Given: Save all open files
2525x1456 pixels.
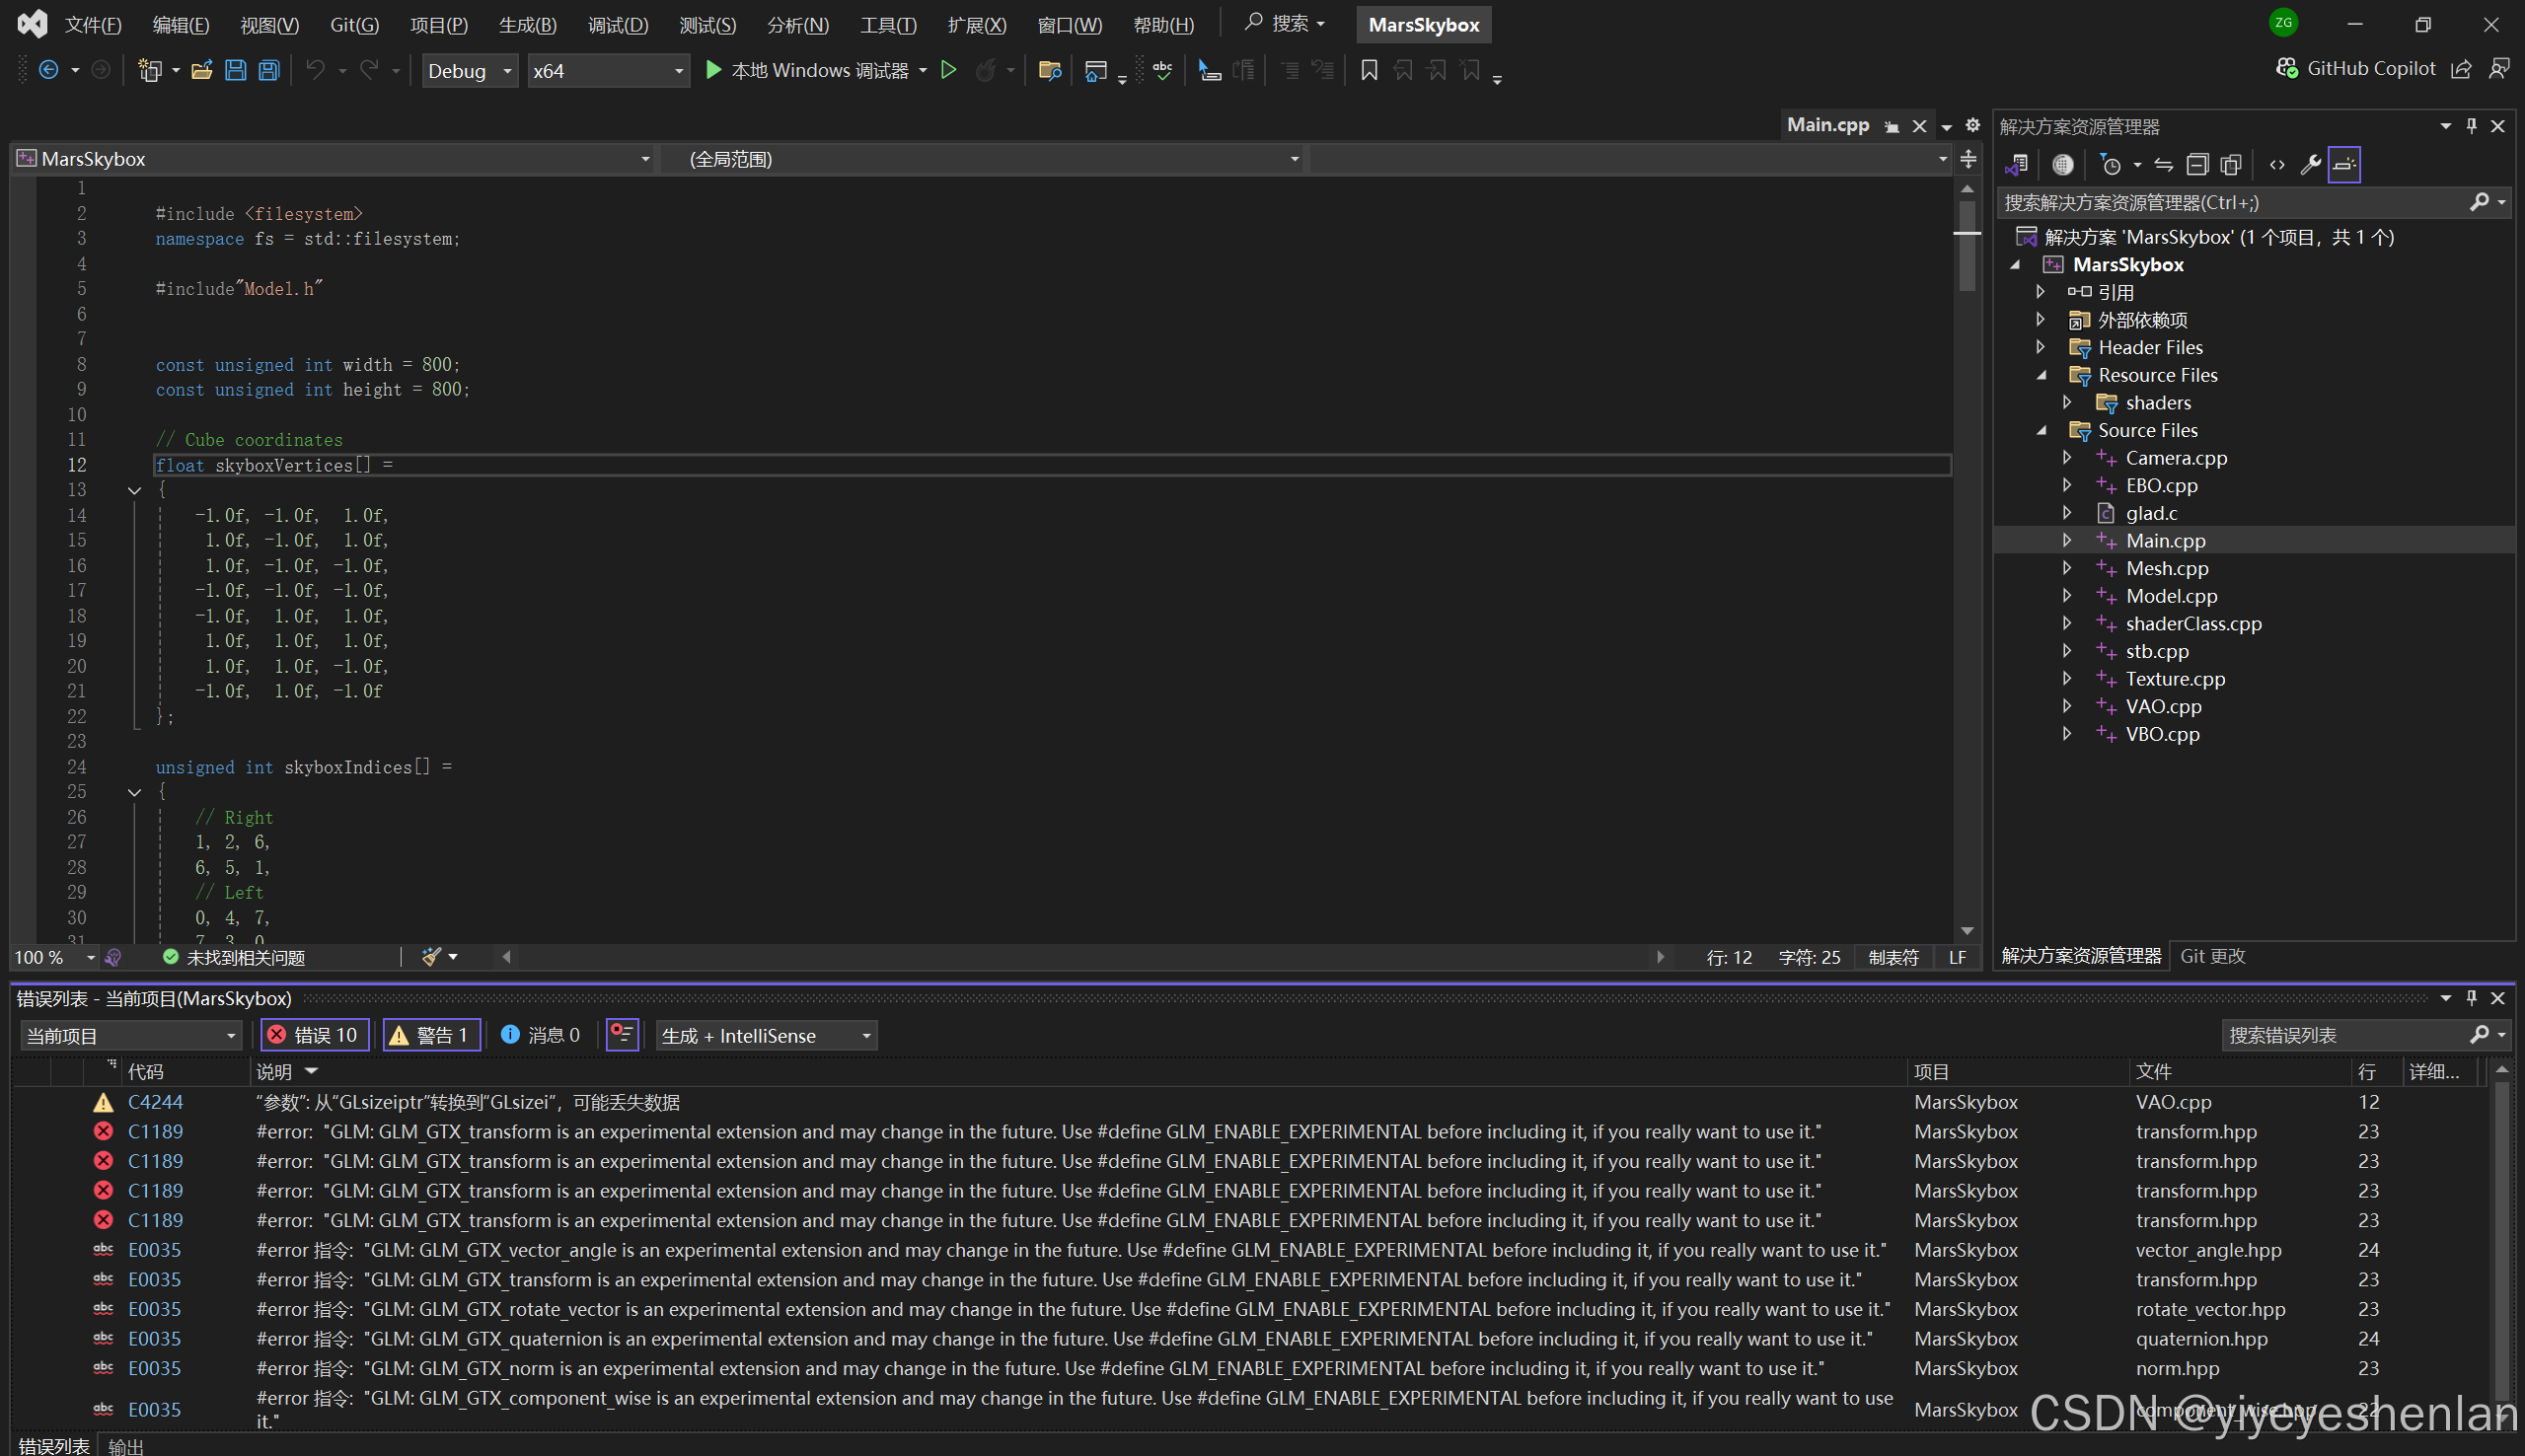Looking at the screenshot, I should click(x=269, y=70).
